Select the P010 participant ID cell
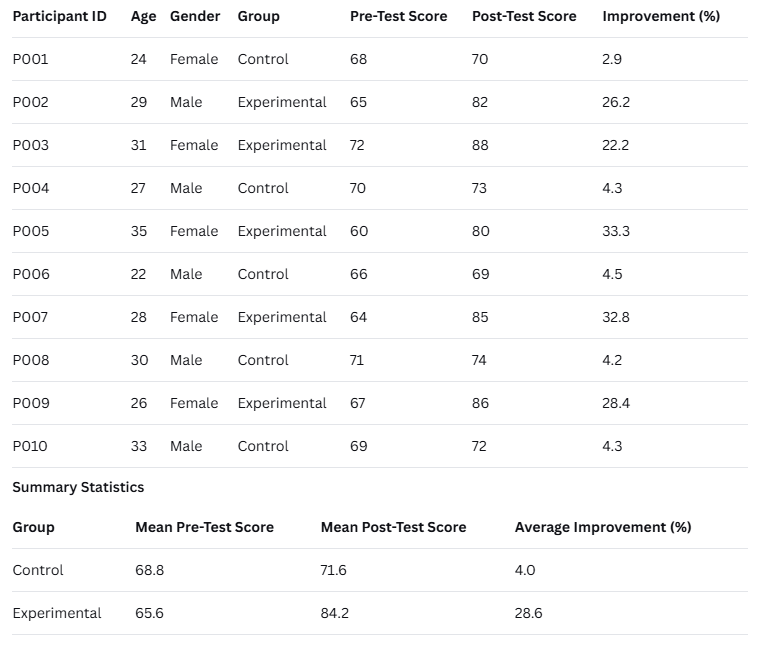 (x=30, y=446)
